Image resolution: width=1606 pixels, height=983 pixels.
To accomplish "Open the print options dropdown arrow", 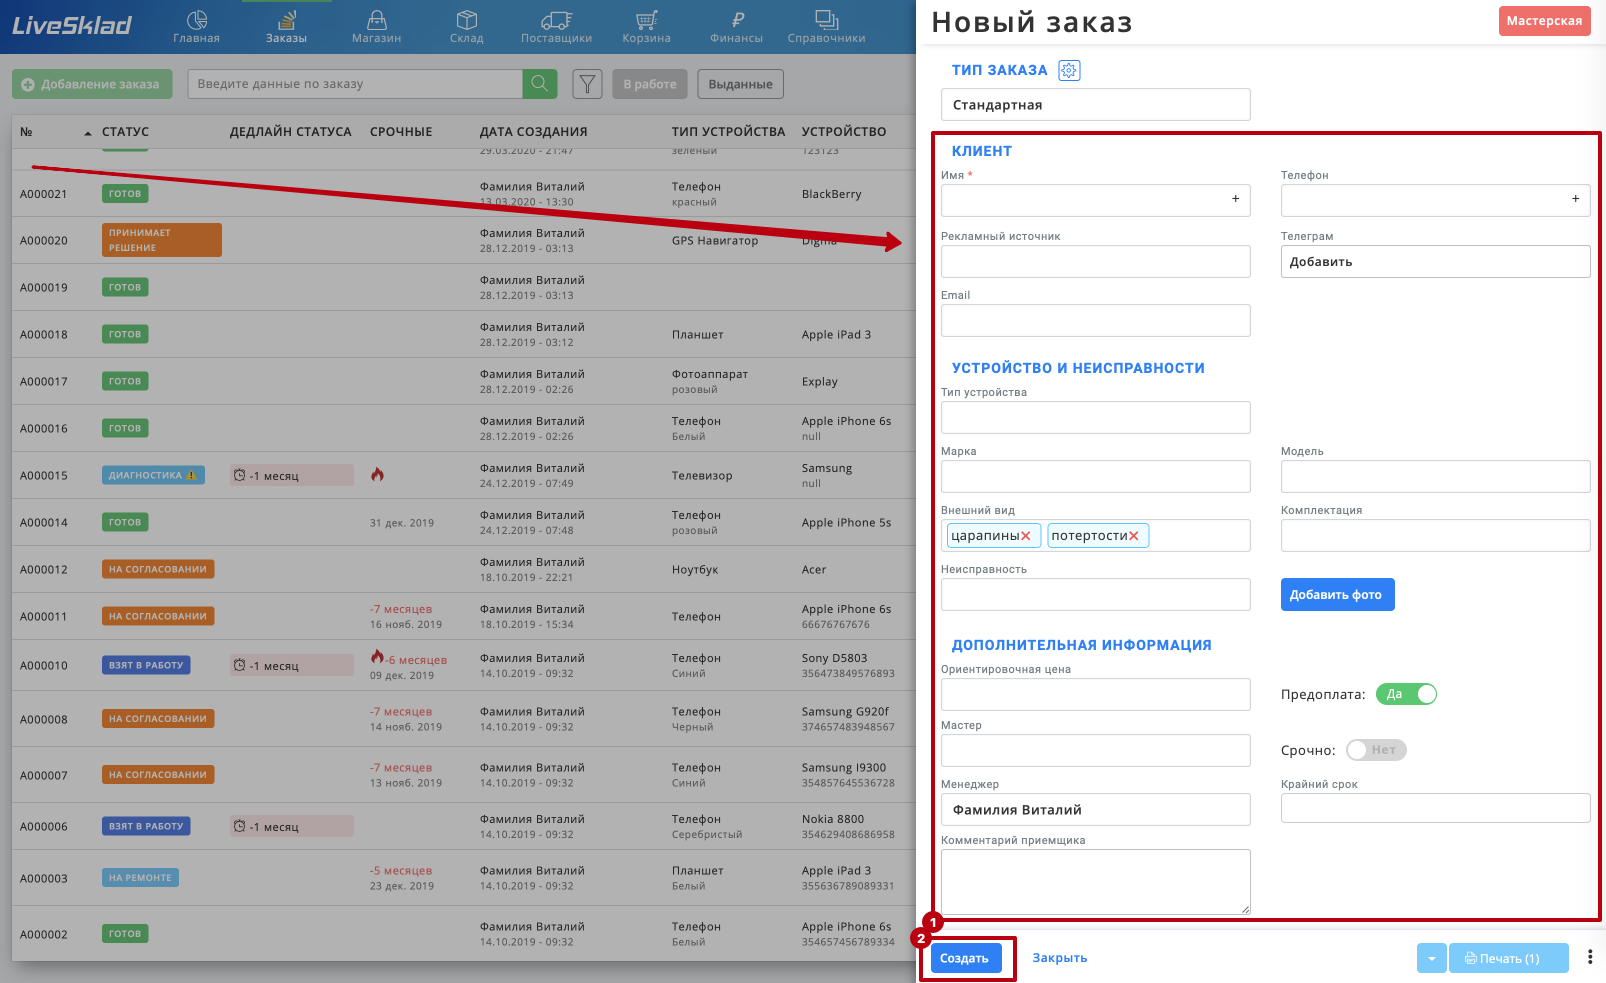I will pos(1431,958).
